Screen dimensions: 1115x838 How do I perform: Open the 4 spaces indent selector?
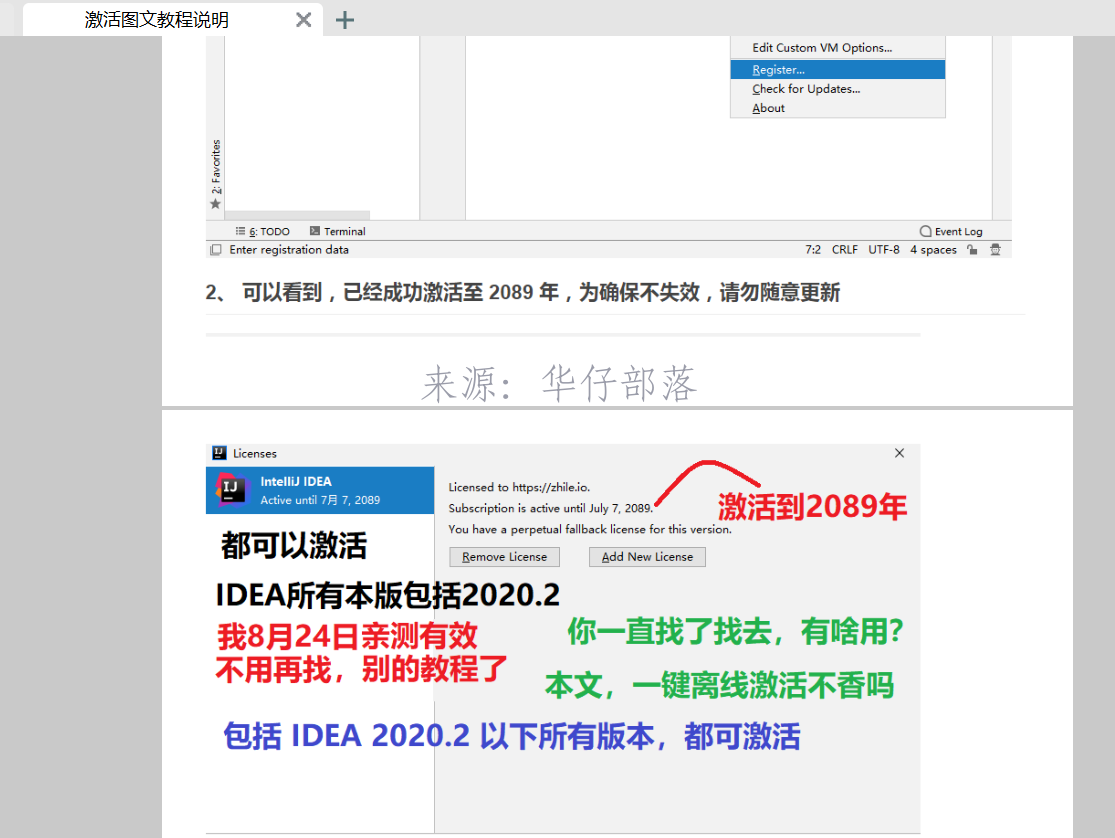(x=933, y=250)
